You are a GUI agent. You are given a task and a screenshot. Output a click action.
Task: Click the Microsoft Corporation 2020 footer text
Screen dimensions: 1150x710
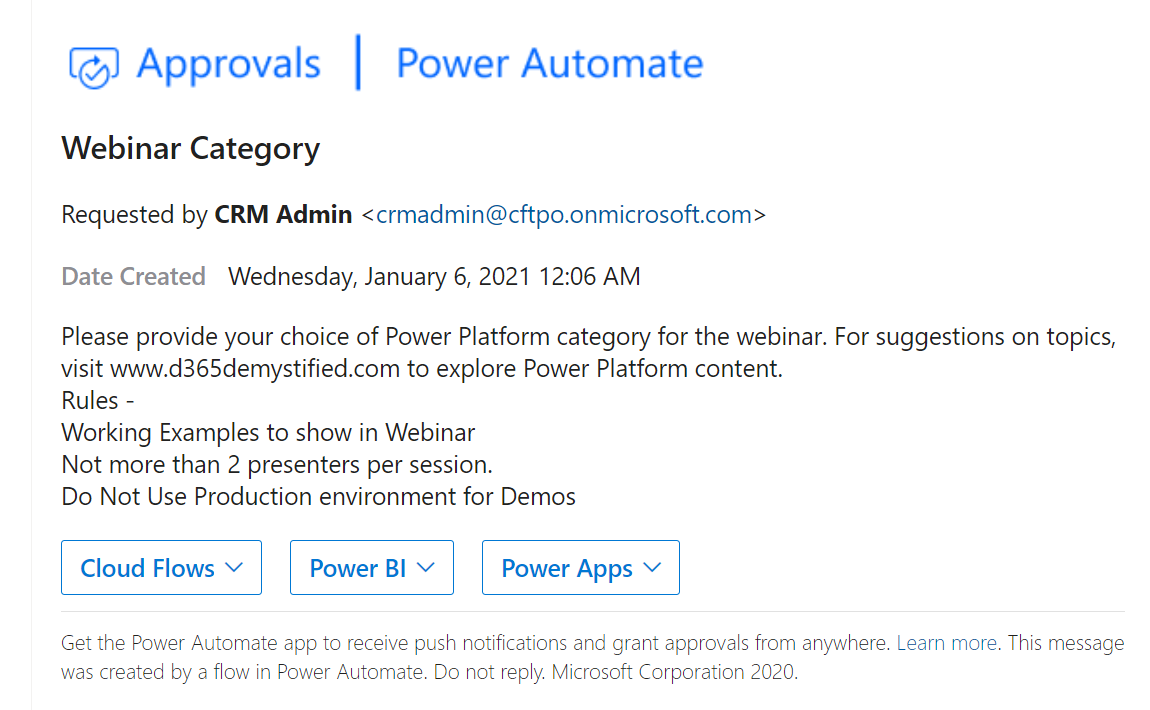pyautogui.click(x=674, y=673)
